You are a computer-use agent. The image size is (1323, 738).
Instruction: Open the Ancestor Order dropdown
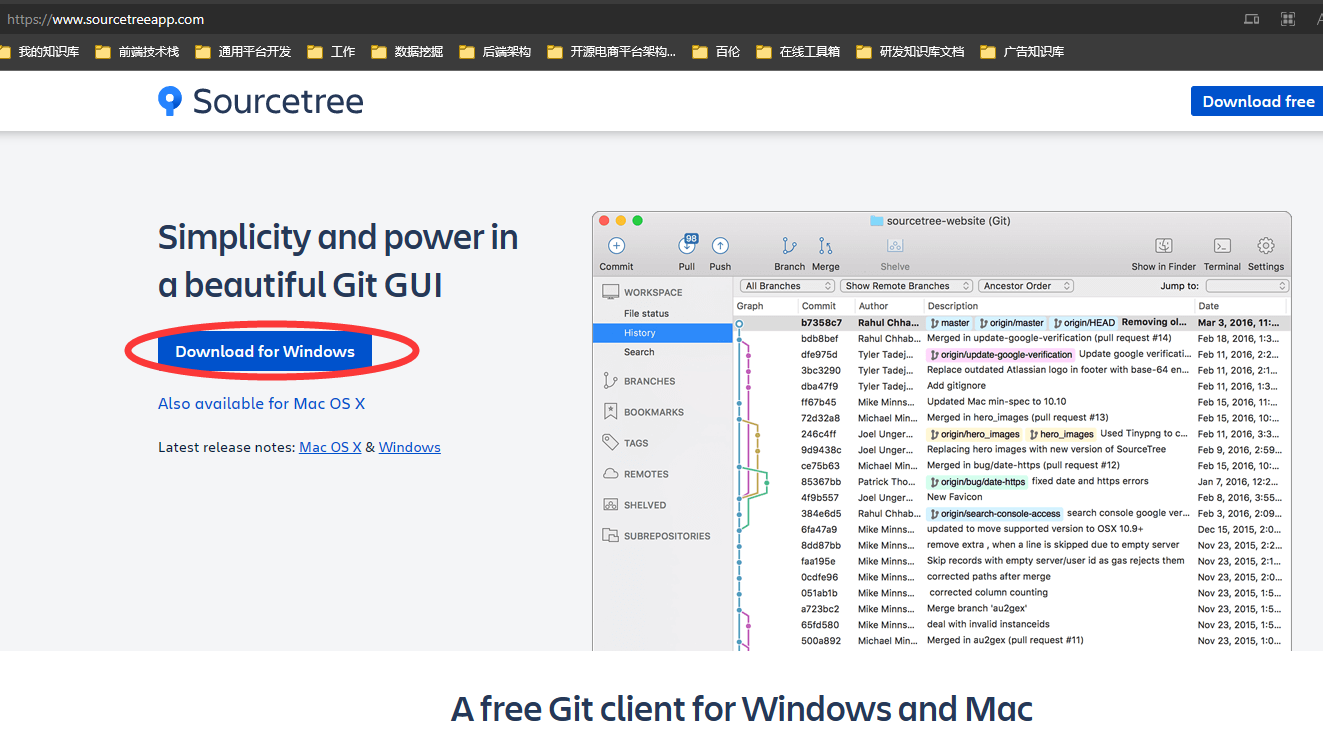[x=1026, y=286]
